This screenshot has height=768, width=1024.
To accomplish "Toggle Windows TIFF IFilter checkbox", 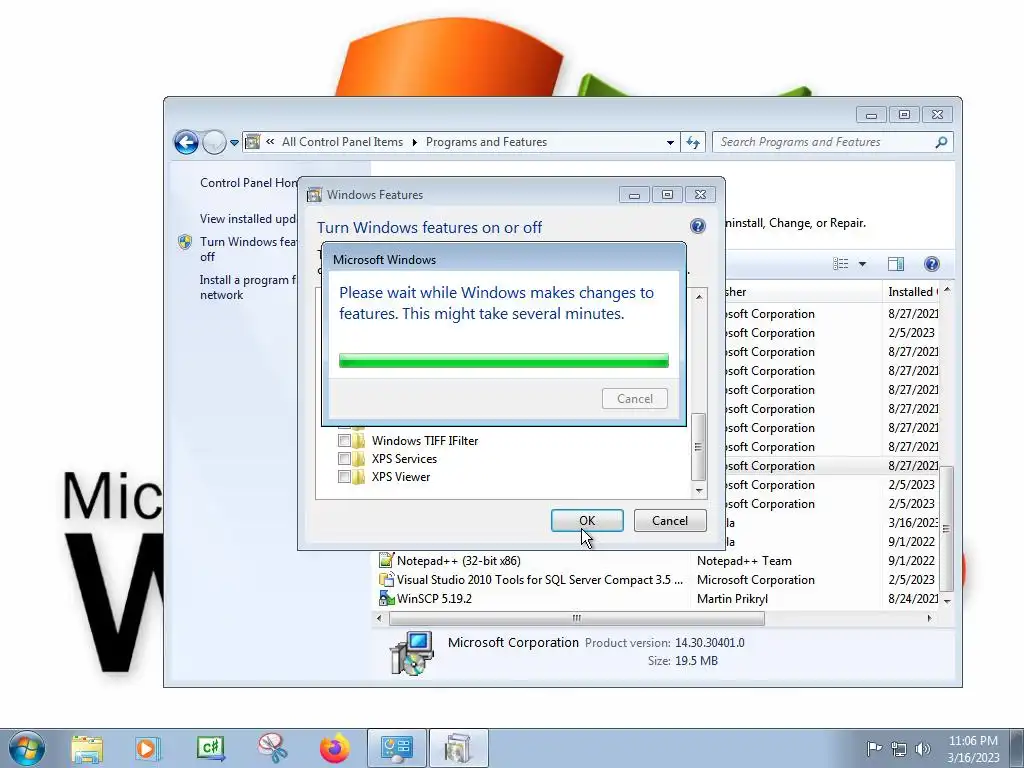I will pyautogui.click(x=344, y=441).
